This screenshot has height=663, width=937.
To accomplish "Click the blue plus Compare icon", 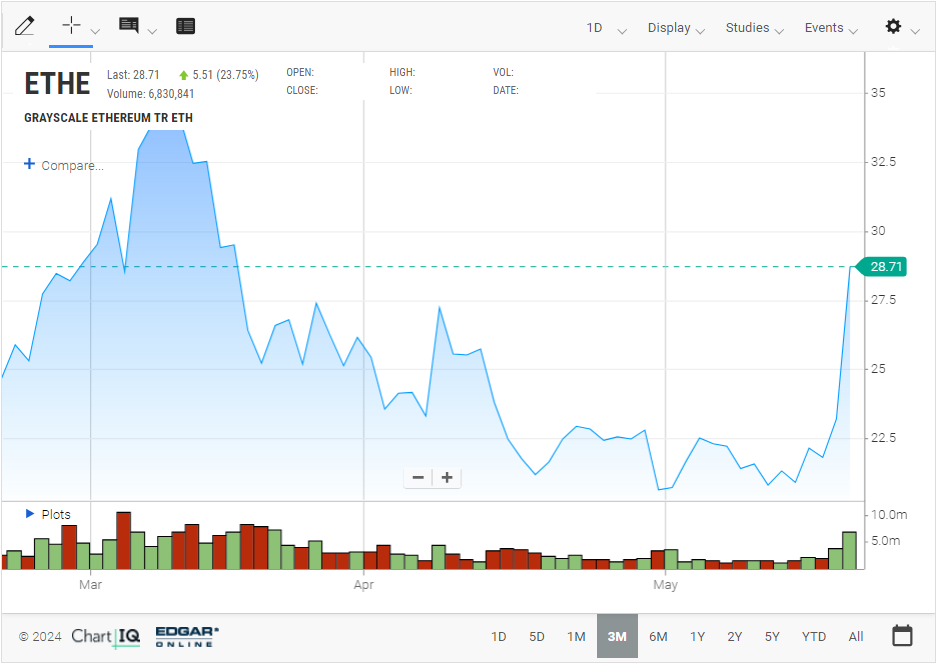I will click(x=29, y=163).
